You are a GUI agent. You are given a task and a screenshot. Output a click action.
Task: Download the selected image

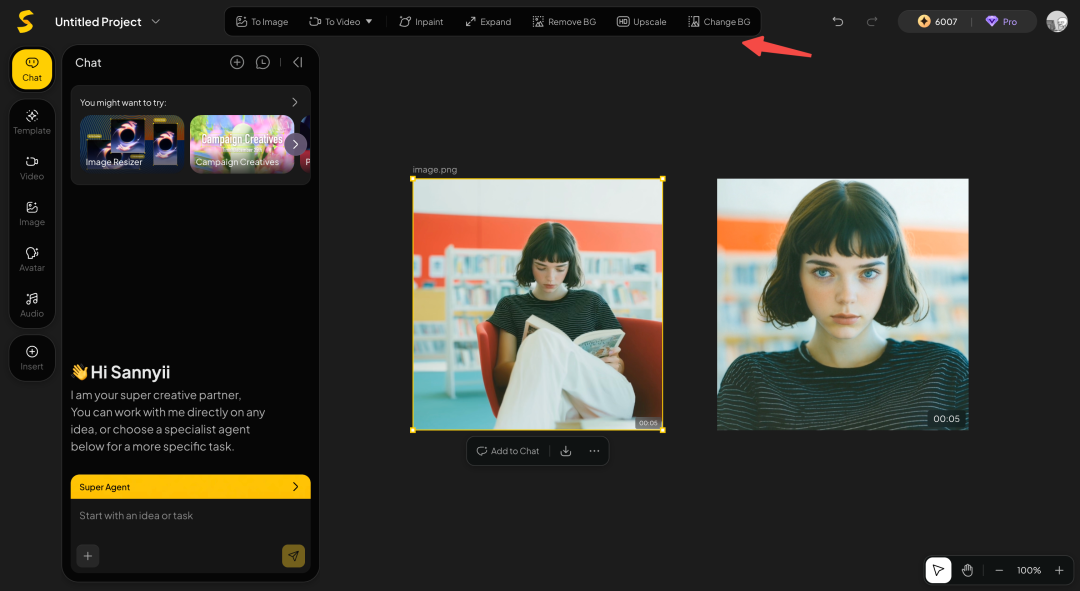[566, 451]
